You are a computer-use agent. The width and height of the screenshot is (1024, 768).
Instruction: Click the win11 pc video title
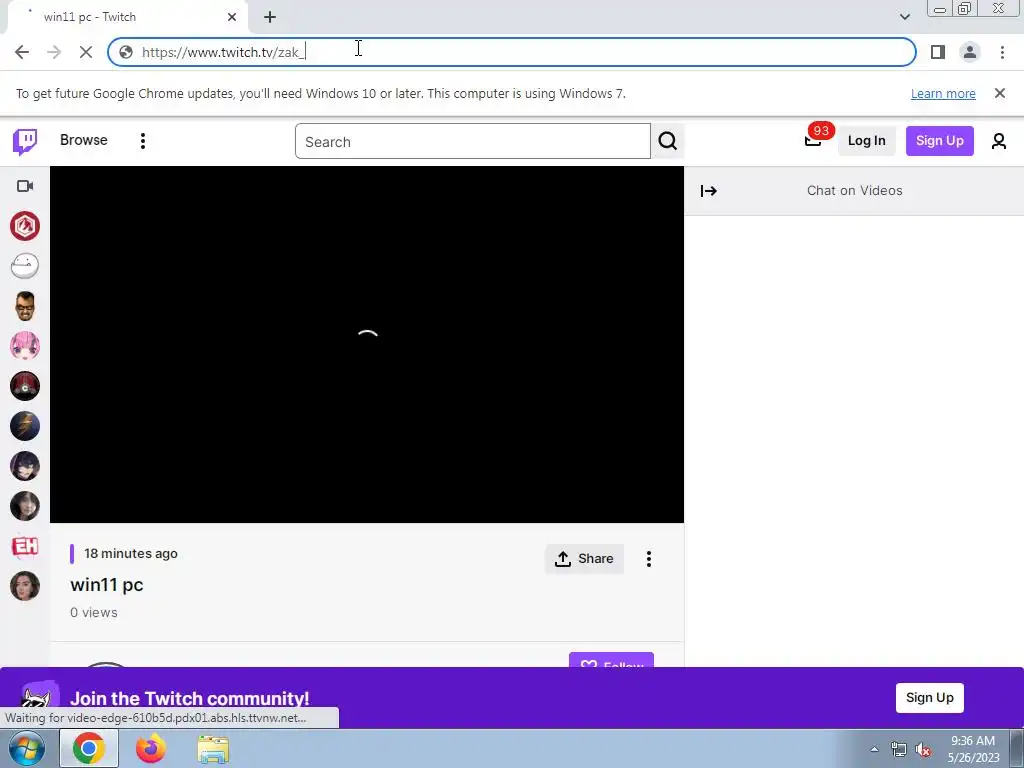(106, 584)
